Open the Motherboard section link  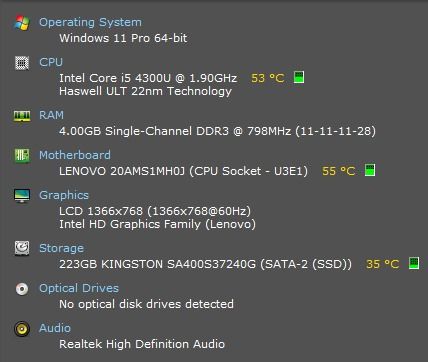pyautogui.click(x=75, y=155)
